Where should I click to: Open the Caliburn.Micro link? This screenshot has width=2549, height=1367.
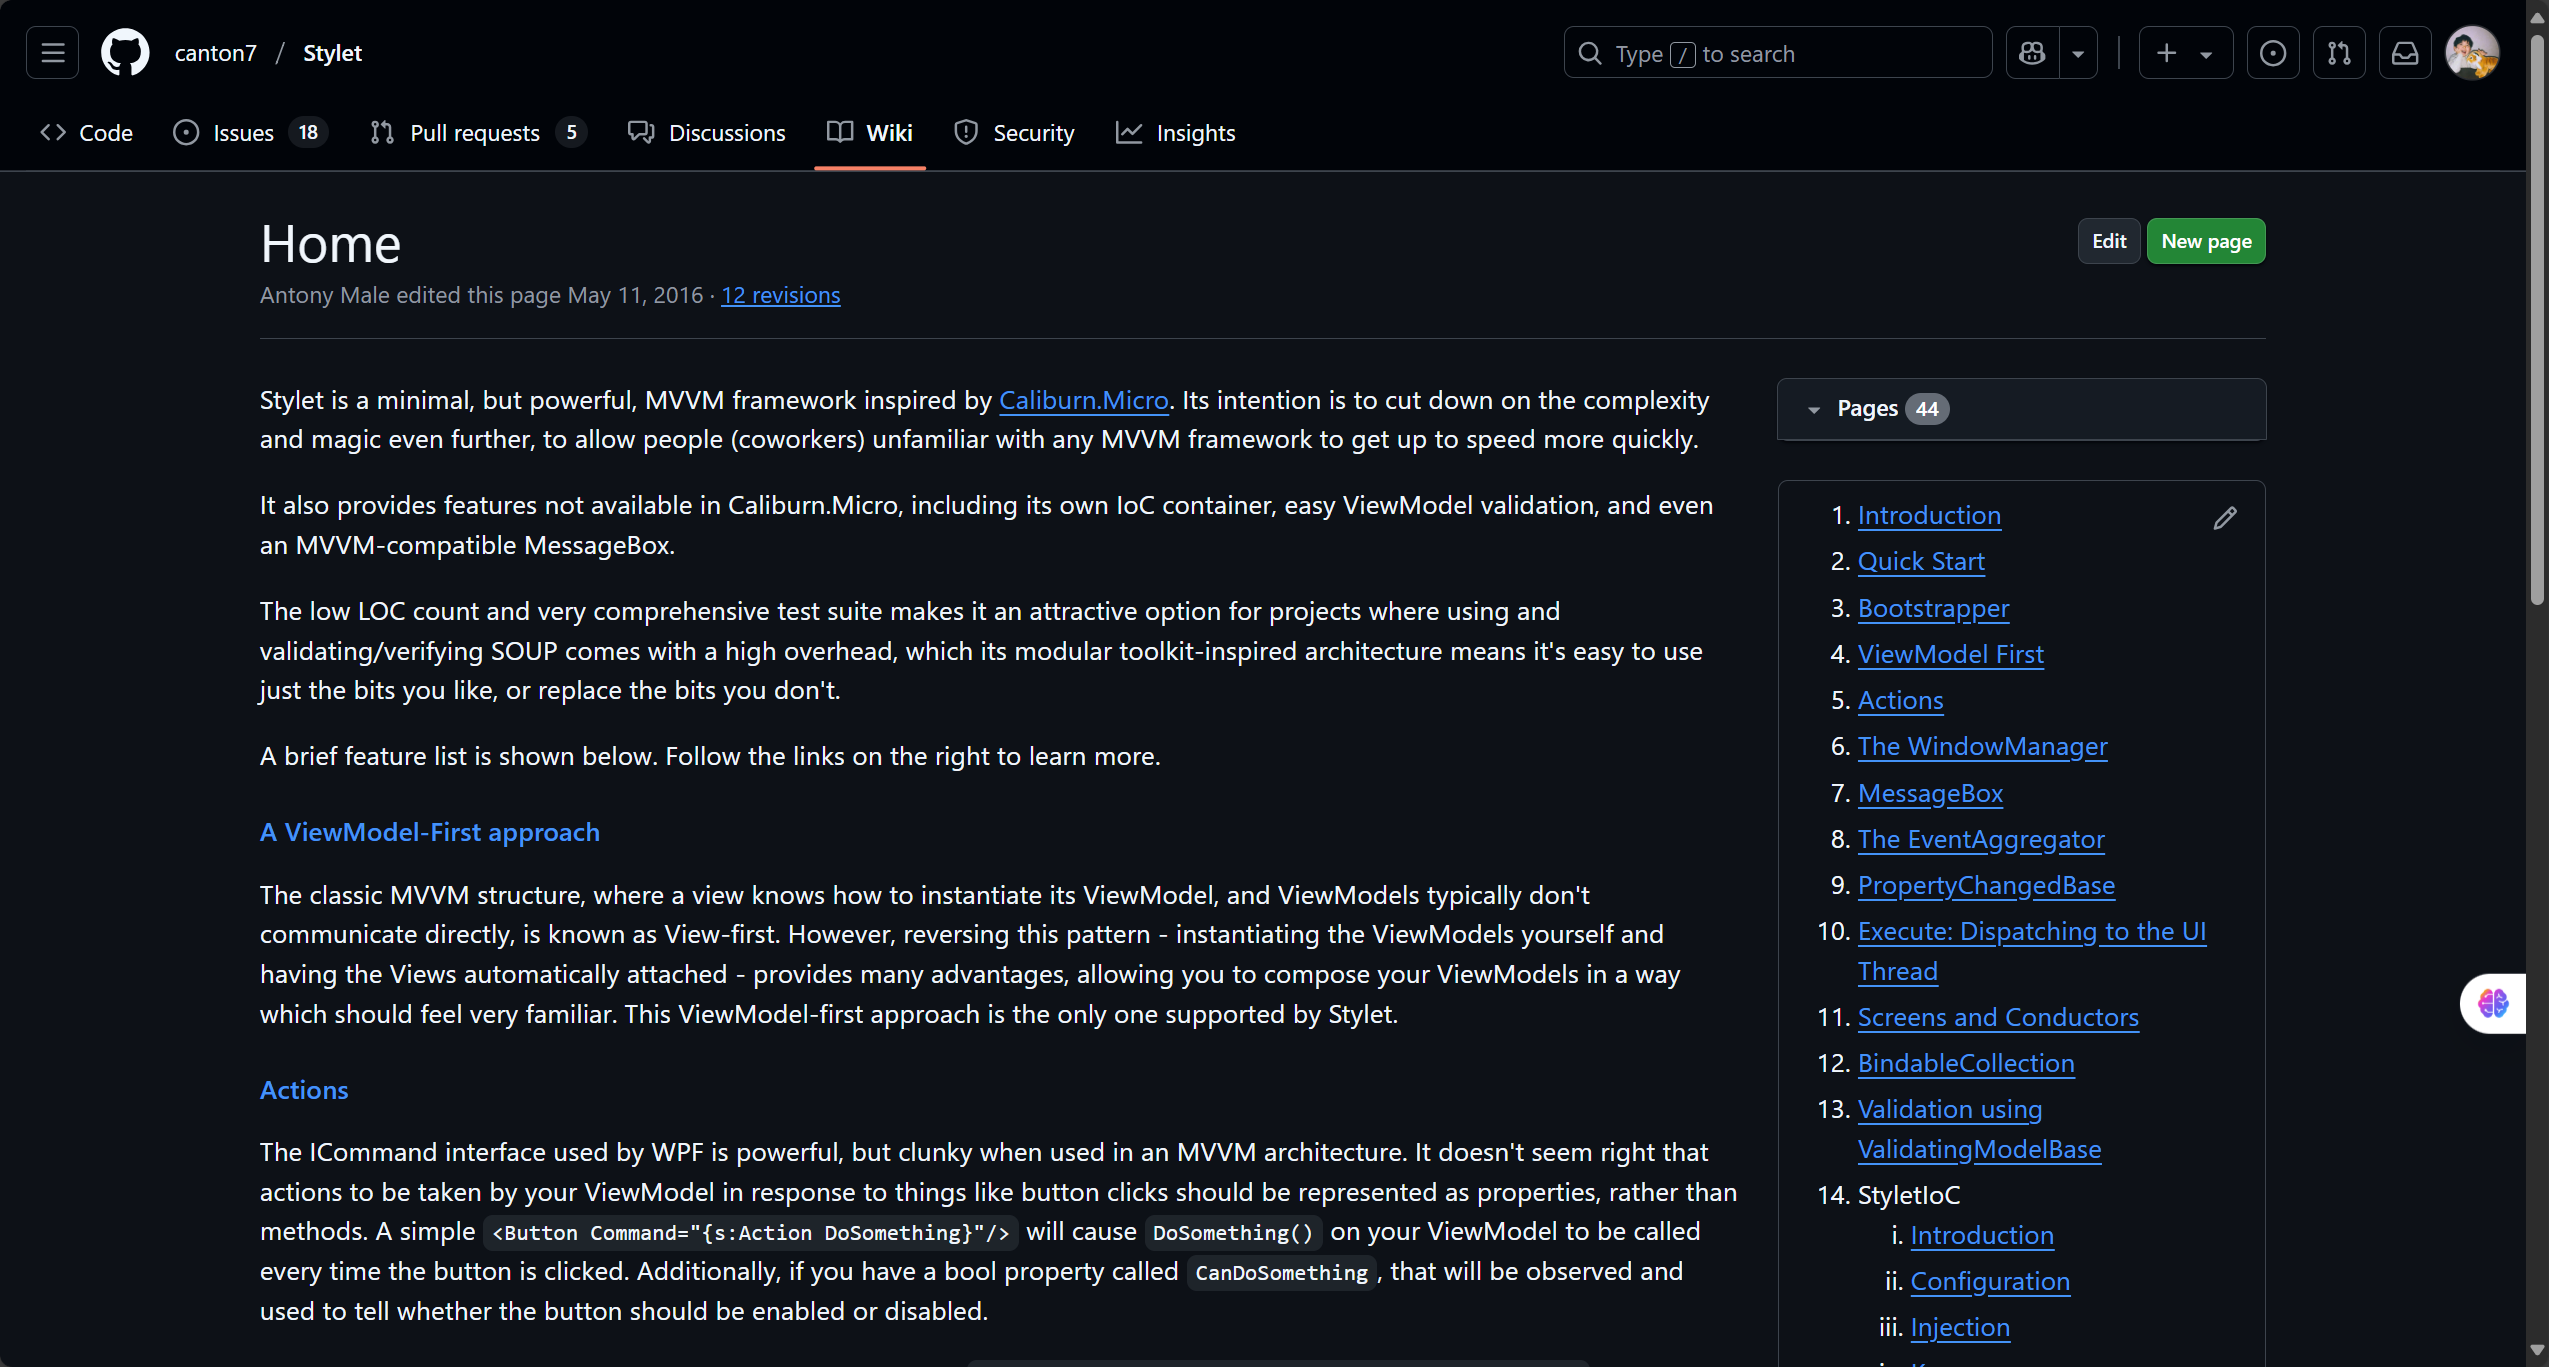click(1083, 400)
